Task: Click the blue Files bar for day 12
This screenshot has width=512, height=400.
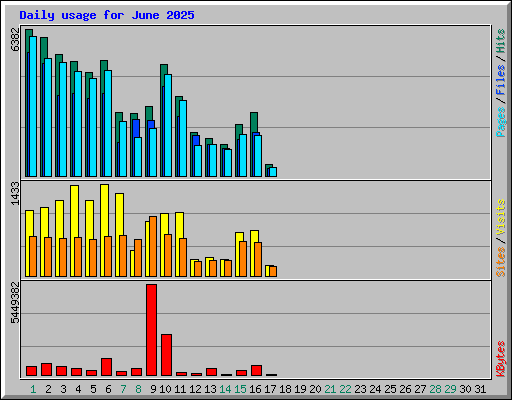Action: (x=196, y=140)
